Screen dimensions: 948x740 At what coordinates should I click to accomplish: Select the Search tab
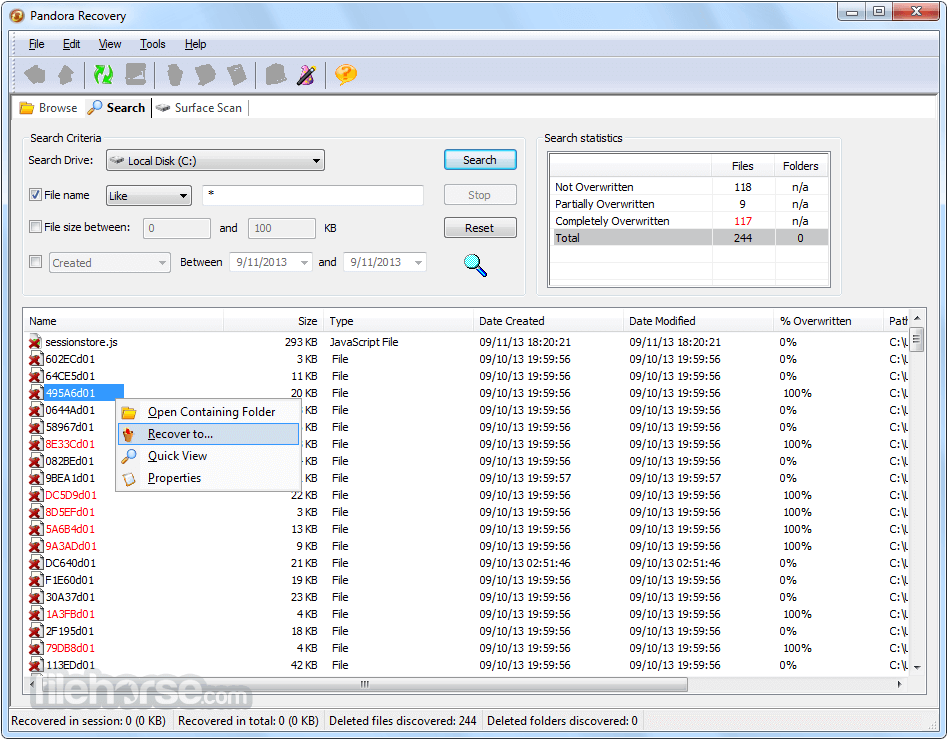coord(117,108)
